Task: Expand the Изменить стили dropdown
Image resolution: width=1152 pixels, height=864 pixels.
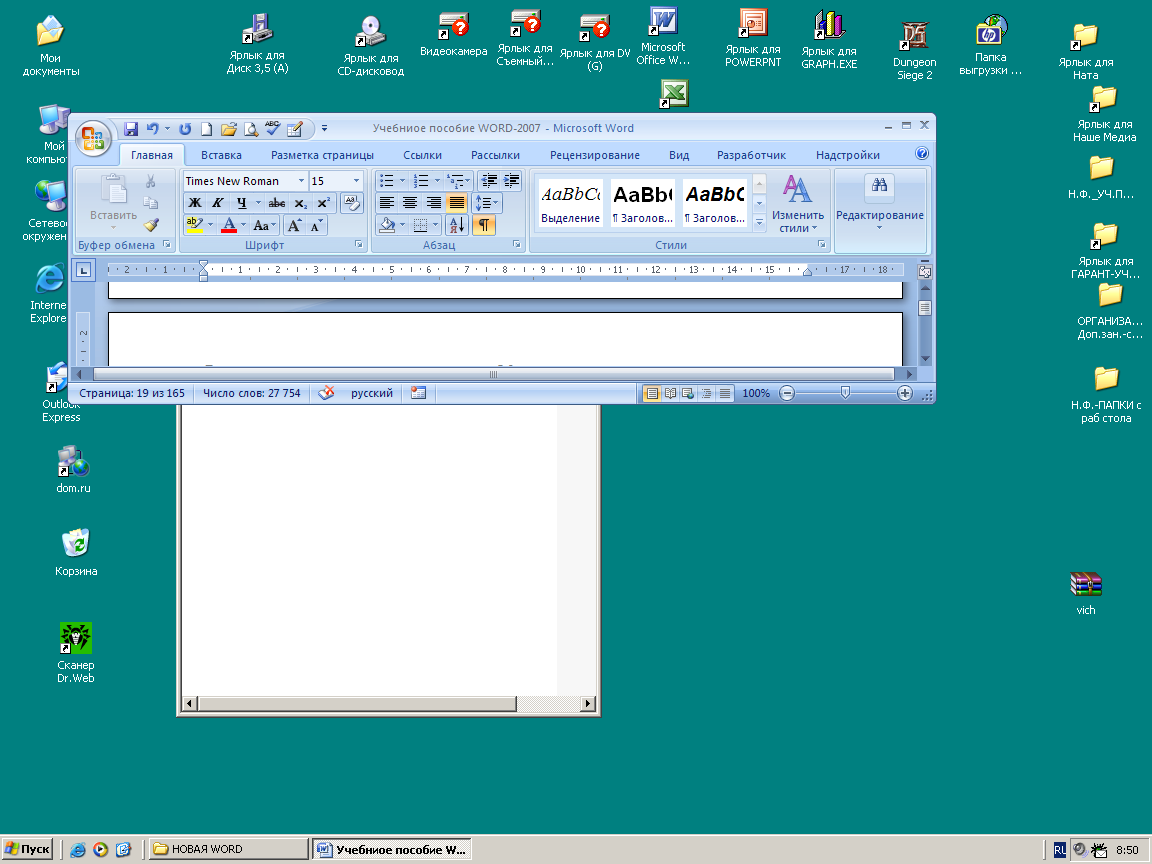Action: [x=797, y=203]
